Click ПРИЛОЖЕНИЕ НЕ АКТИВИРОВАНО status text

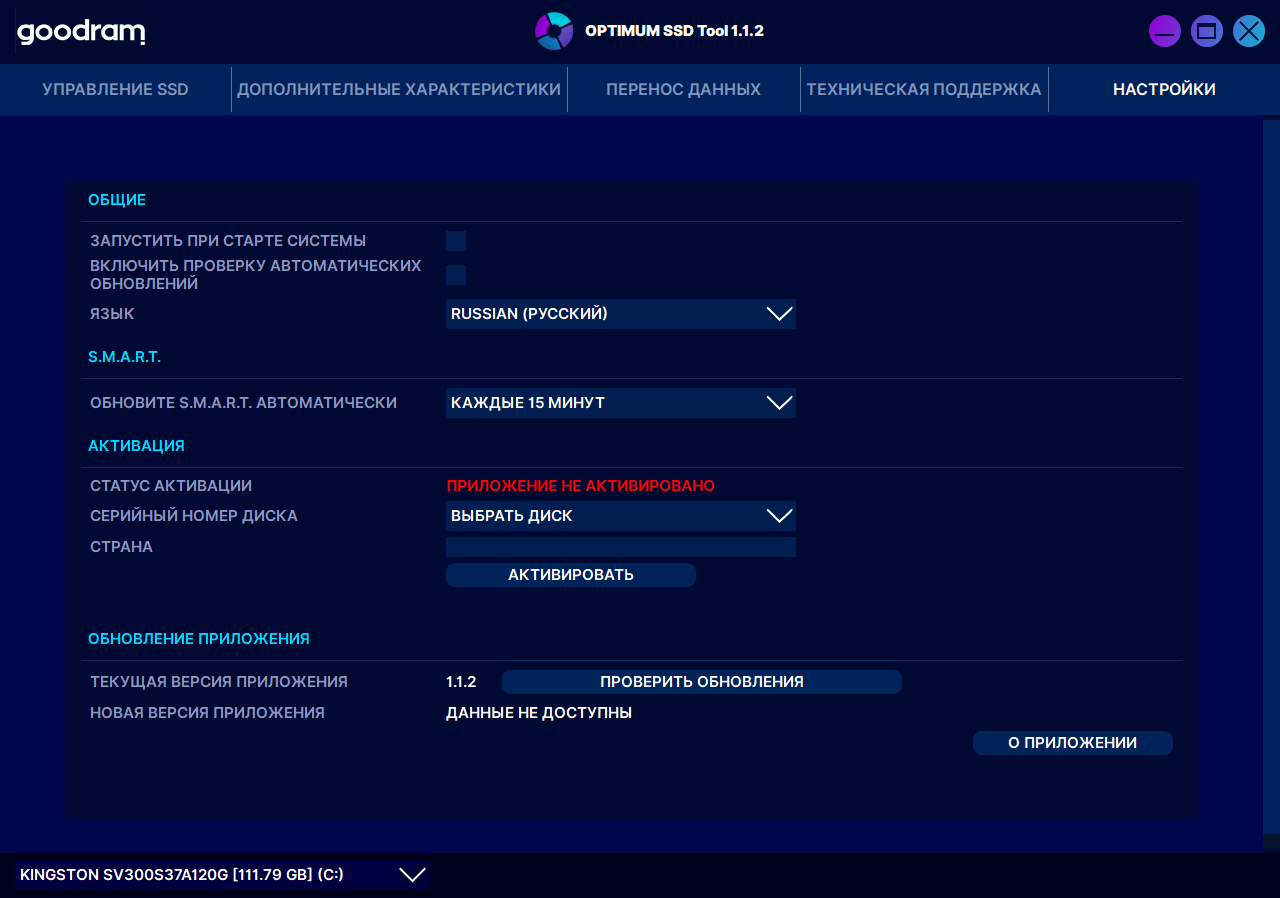[581, 486]
